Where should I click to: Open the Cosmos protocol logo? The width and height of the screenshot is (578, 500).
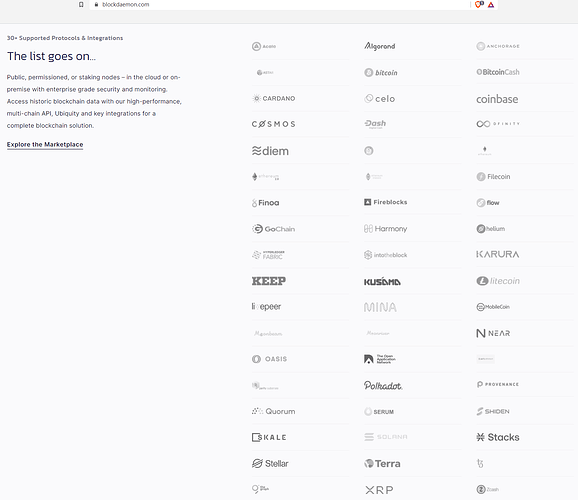[x=274, y=124]
